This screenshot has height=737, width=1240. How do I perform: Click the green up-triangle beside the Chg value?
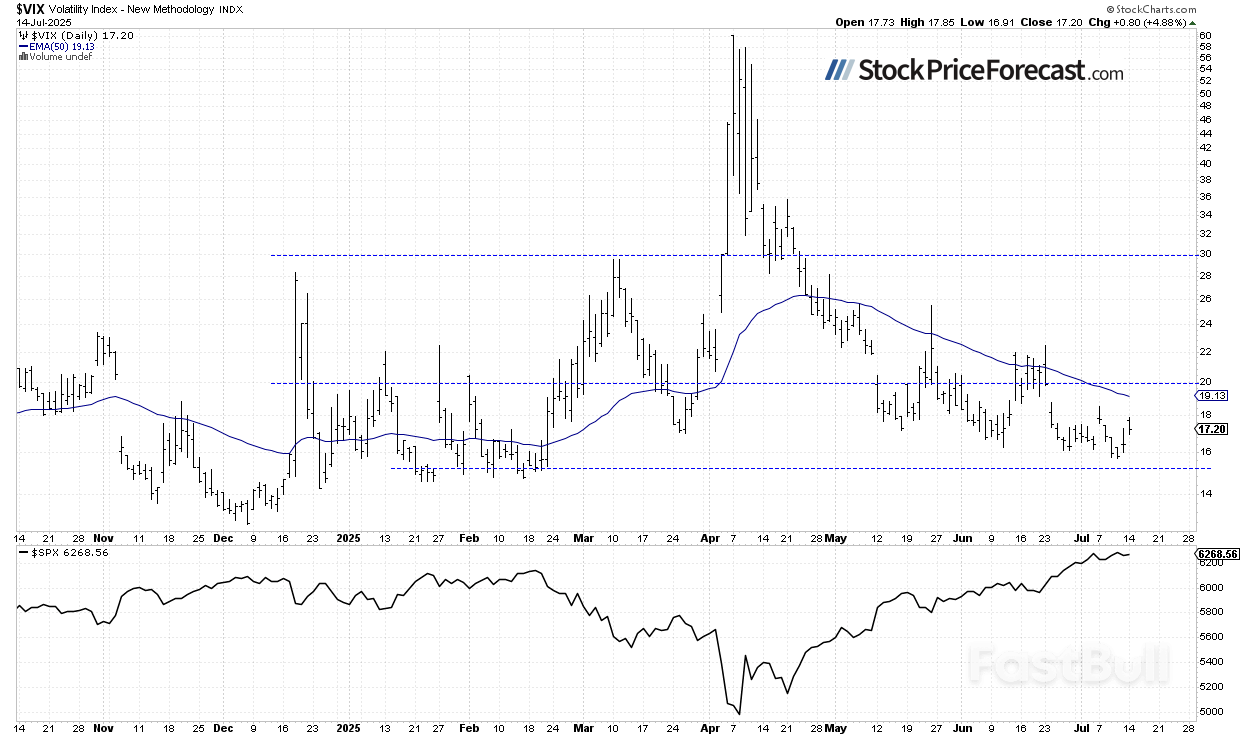[1192, 22]
